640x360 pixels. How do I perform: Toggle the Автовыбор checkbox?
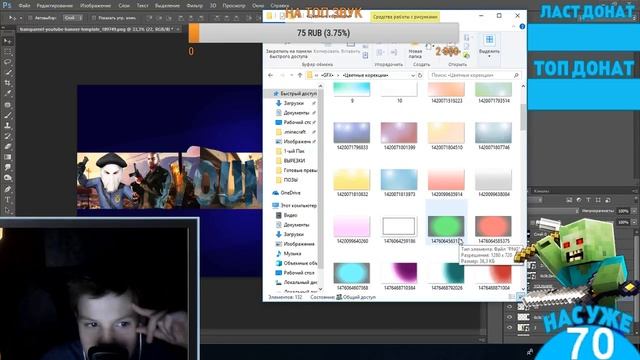(30, 18)
